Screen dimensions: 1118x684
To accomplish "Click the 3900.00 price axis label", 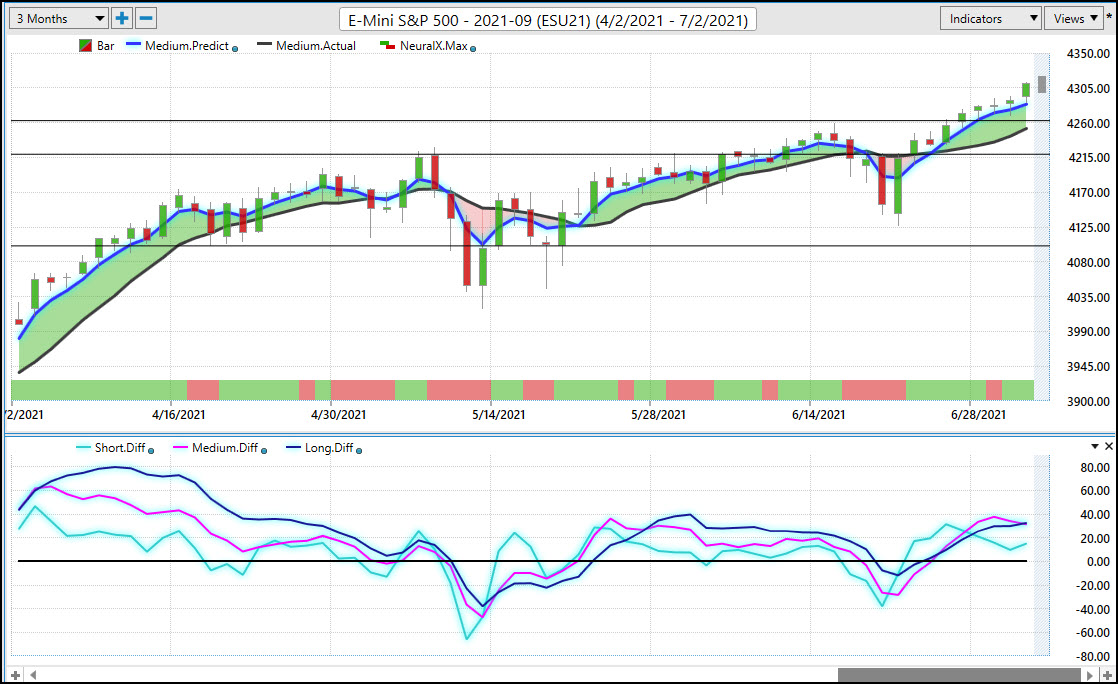I will pyautogui.click(x=1088, y=402).
